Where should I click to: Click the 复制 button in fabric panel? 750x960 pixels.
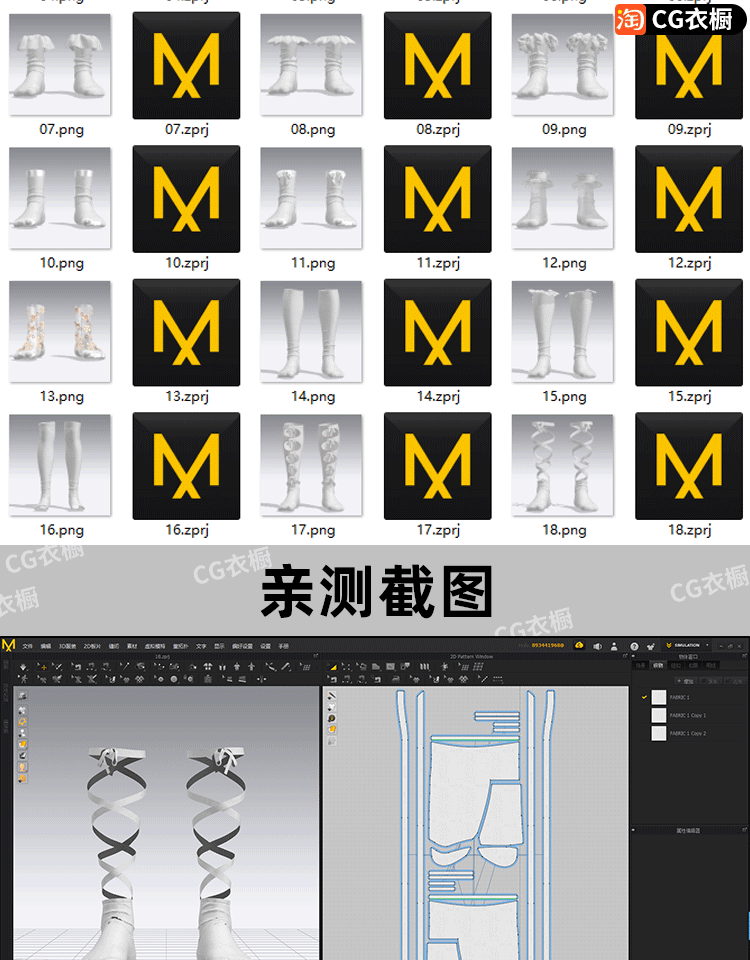coord(710,681)
